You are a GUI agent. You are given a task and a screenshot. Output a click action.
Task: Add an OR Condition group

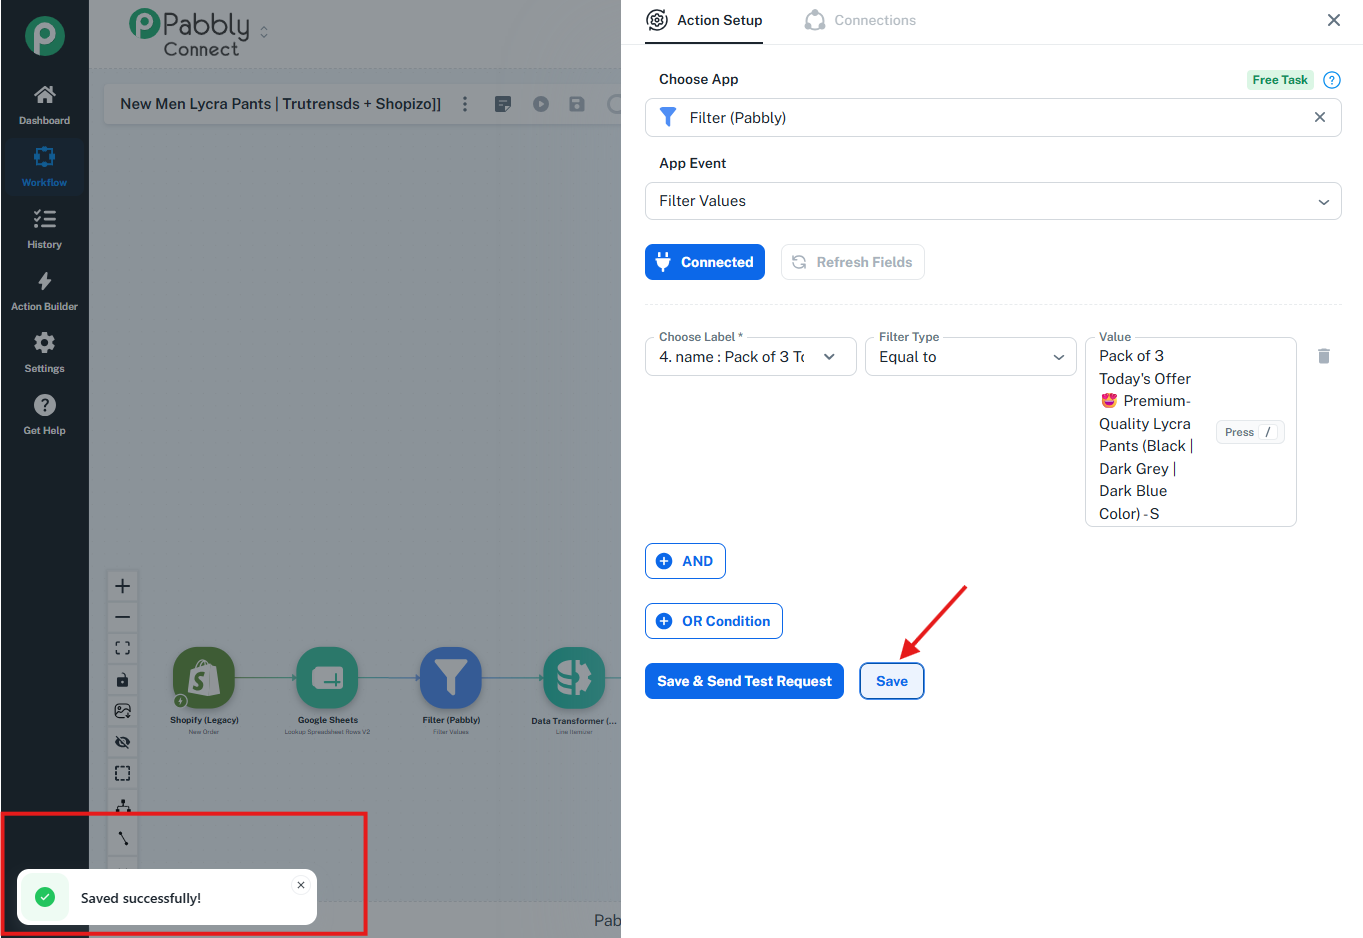click(714, 621)
